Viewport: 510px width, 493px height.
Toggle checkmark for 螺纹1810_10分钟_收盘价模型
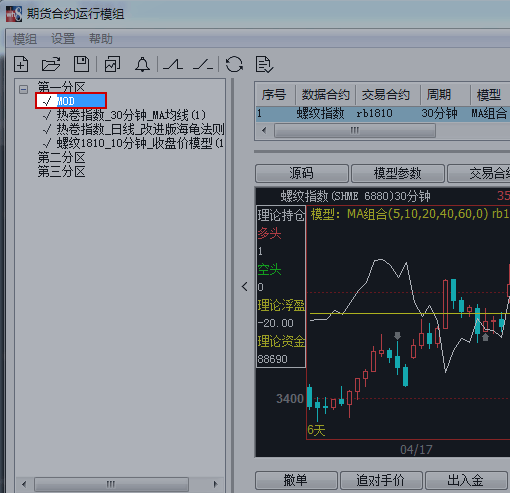47,143
